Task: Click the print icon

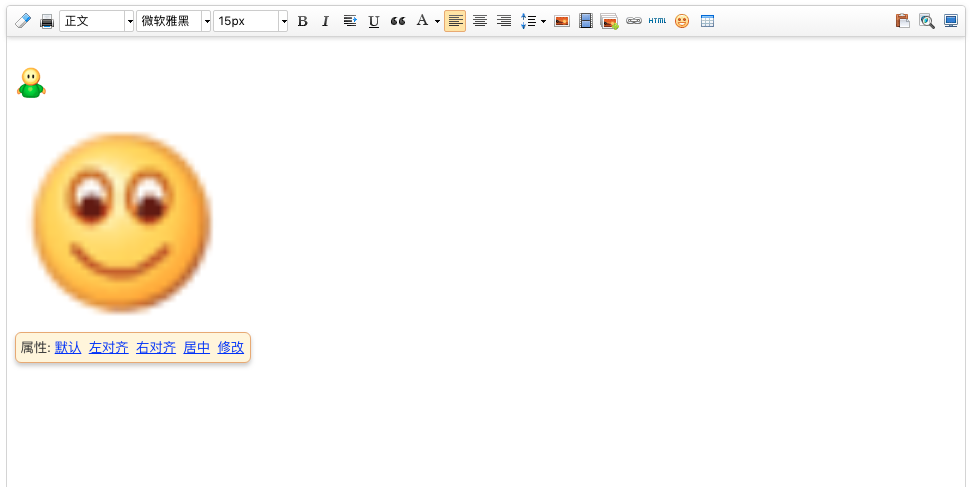Action: point(47,21)
